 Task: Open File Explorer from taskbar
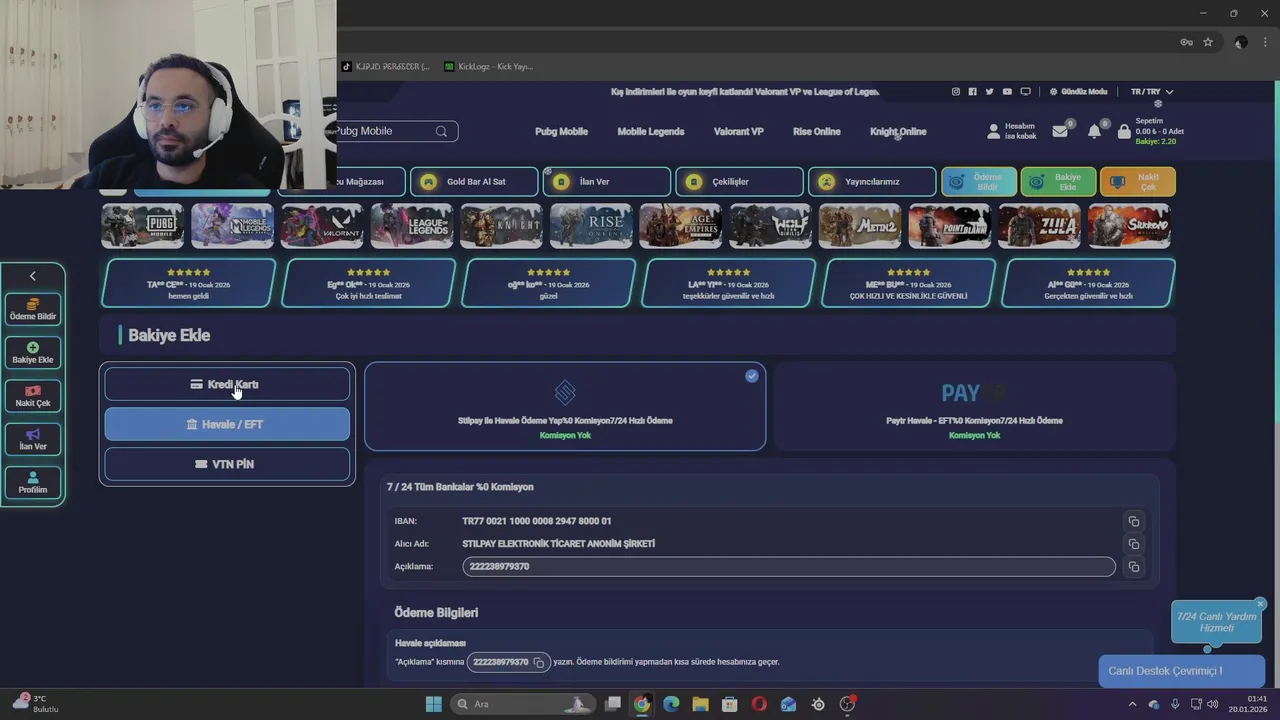pyautogui.click(x=700, y=704)
